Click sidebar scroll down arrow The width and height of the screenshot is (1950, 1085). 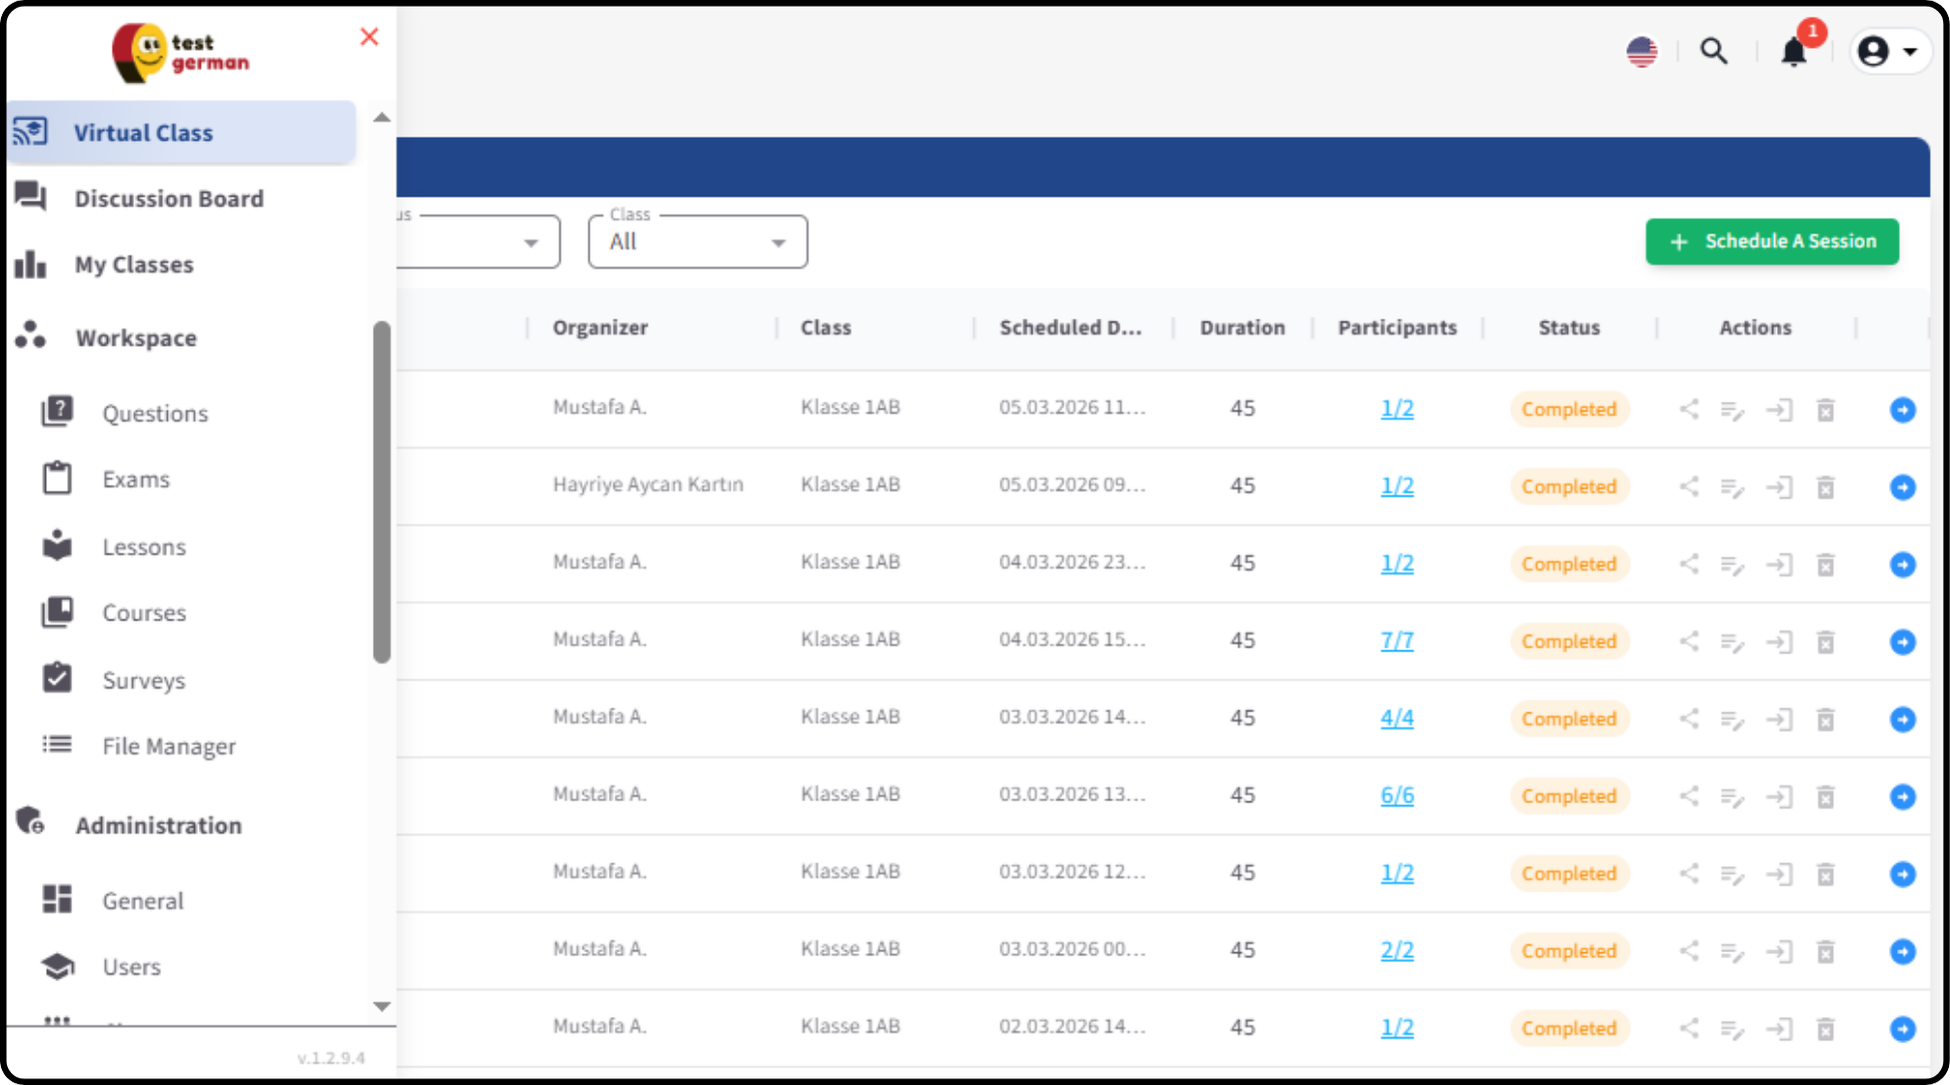(381, 1006)
